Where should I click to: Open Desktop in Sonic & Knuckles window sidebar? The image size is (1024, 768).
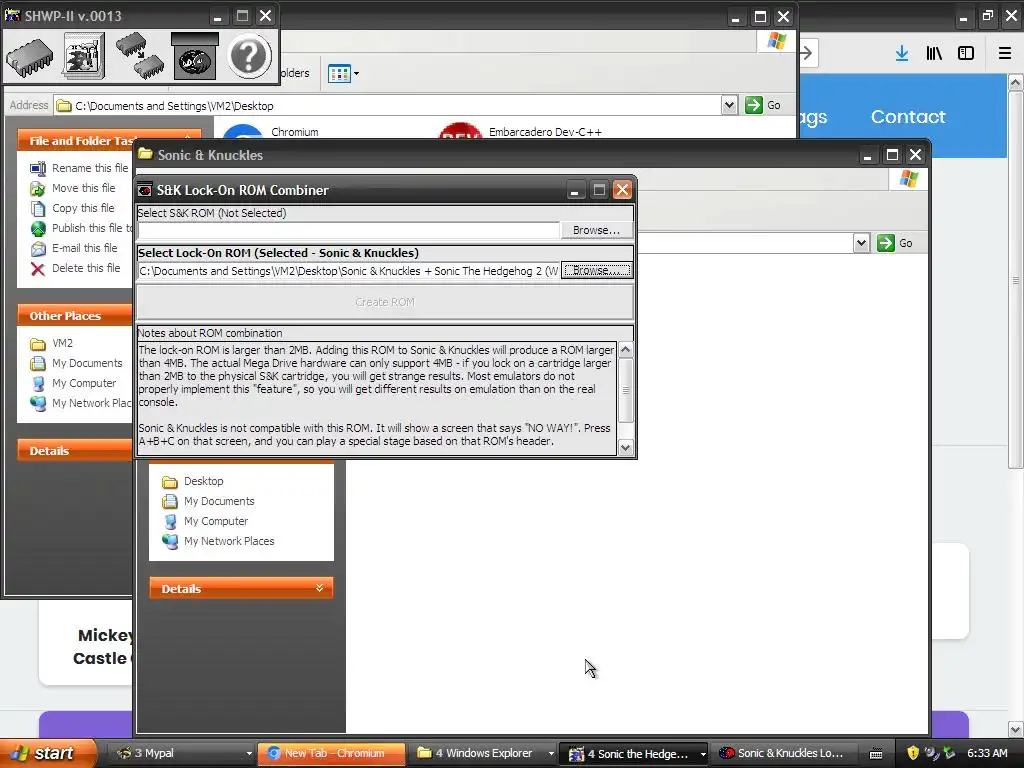point(203,481)
